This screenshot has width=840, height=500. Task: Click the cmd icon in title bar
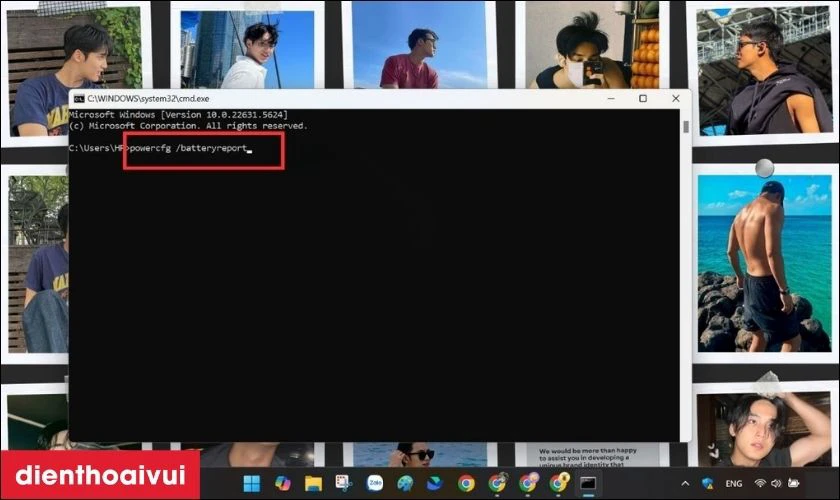pyautogui.click(x=78, y=99)
